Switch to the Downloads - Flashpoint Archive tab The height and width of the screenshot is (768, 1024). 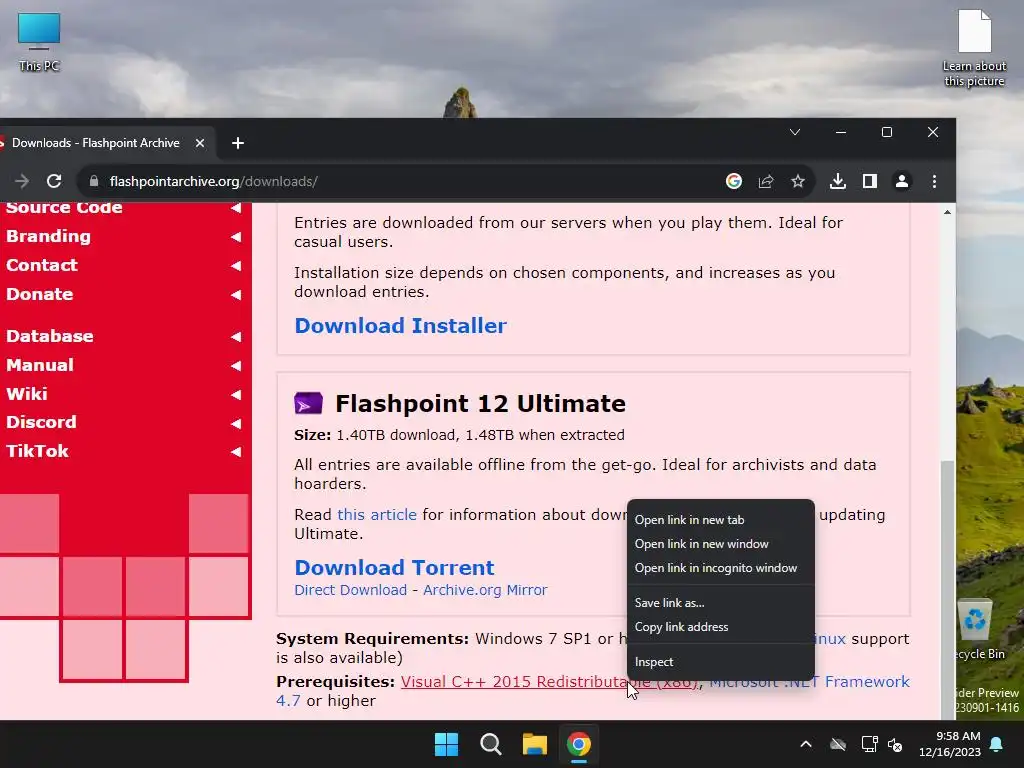pos(95,143)
